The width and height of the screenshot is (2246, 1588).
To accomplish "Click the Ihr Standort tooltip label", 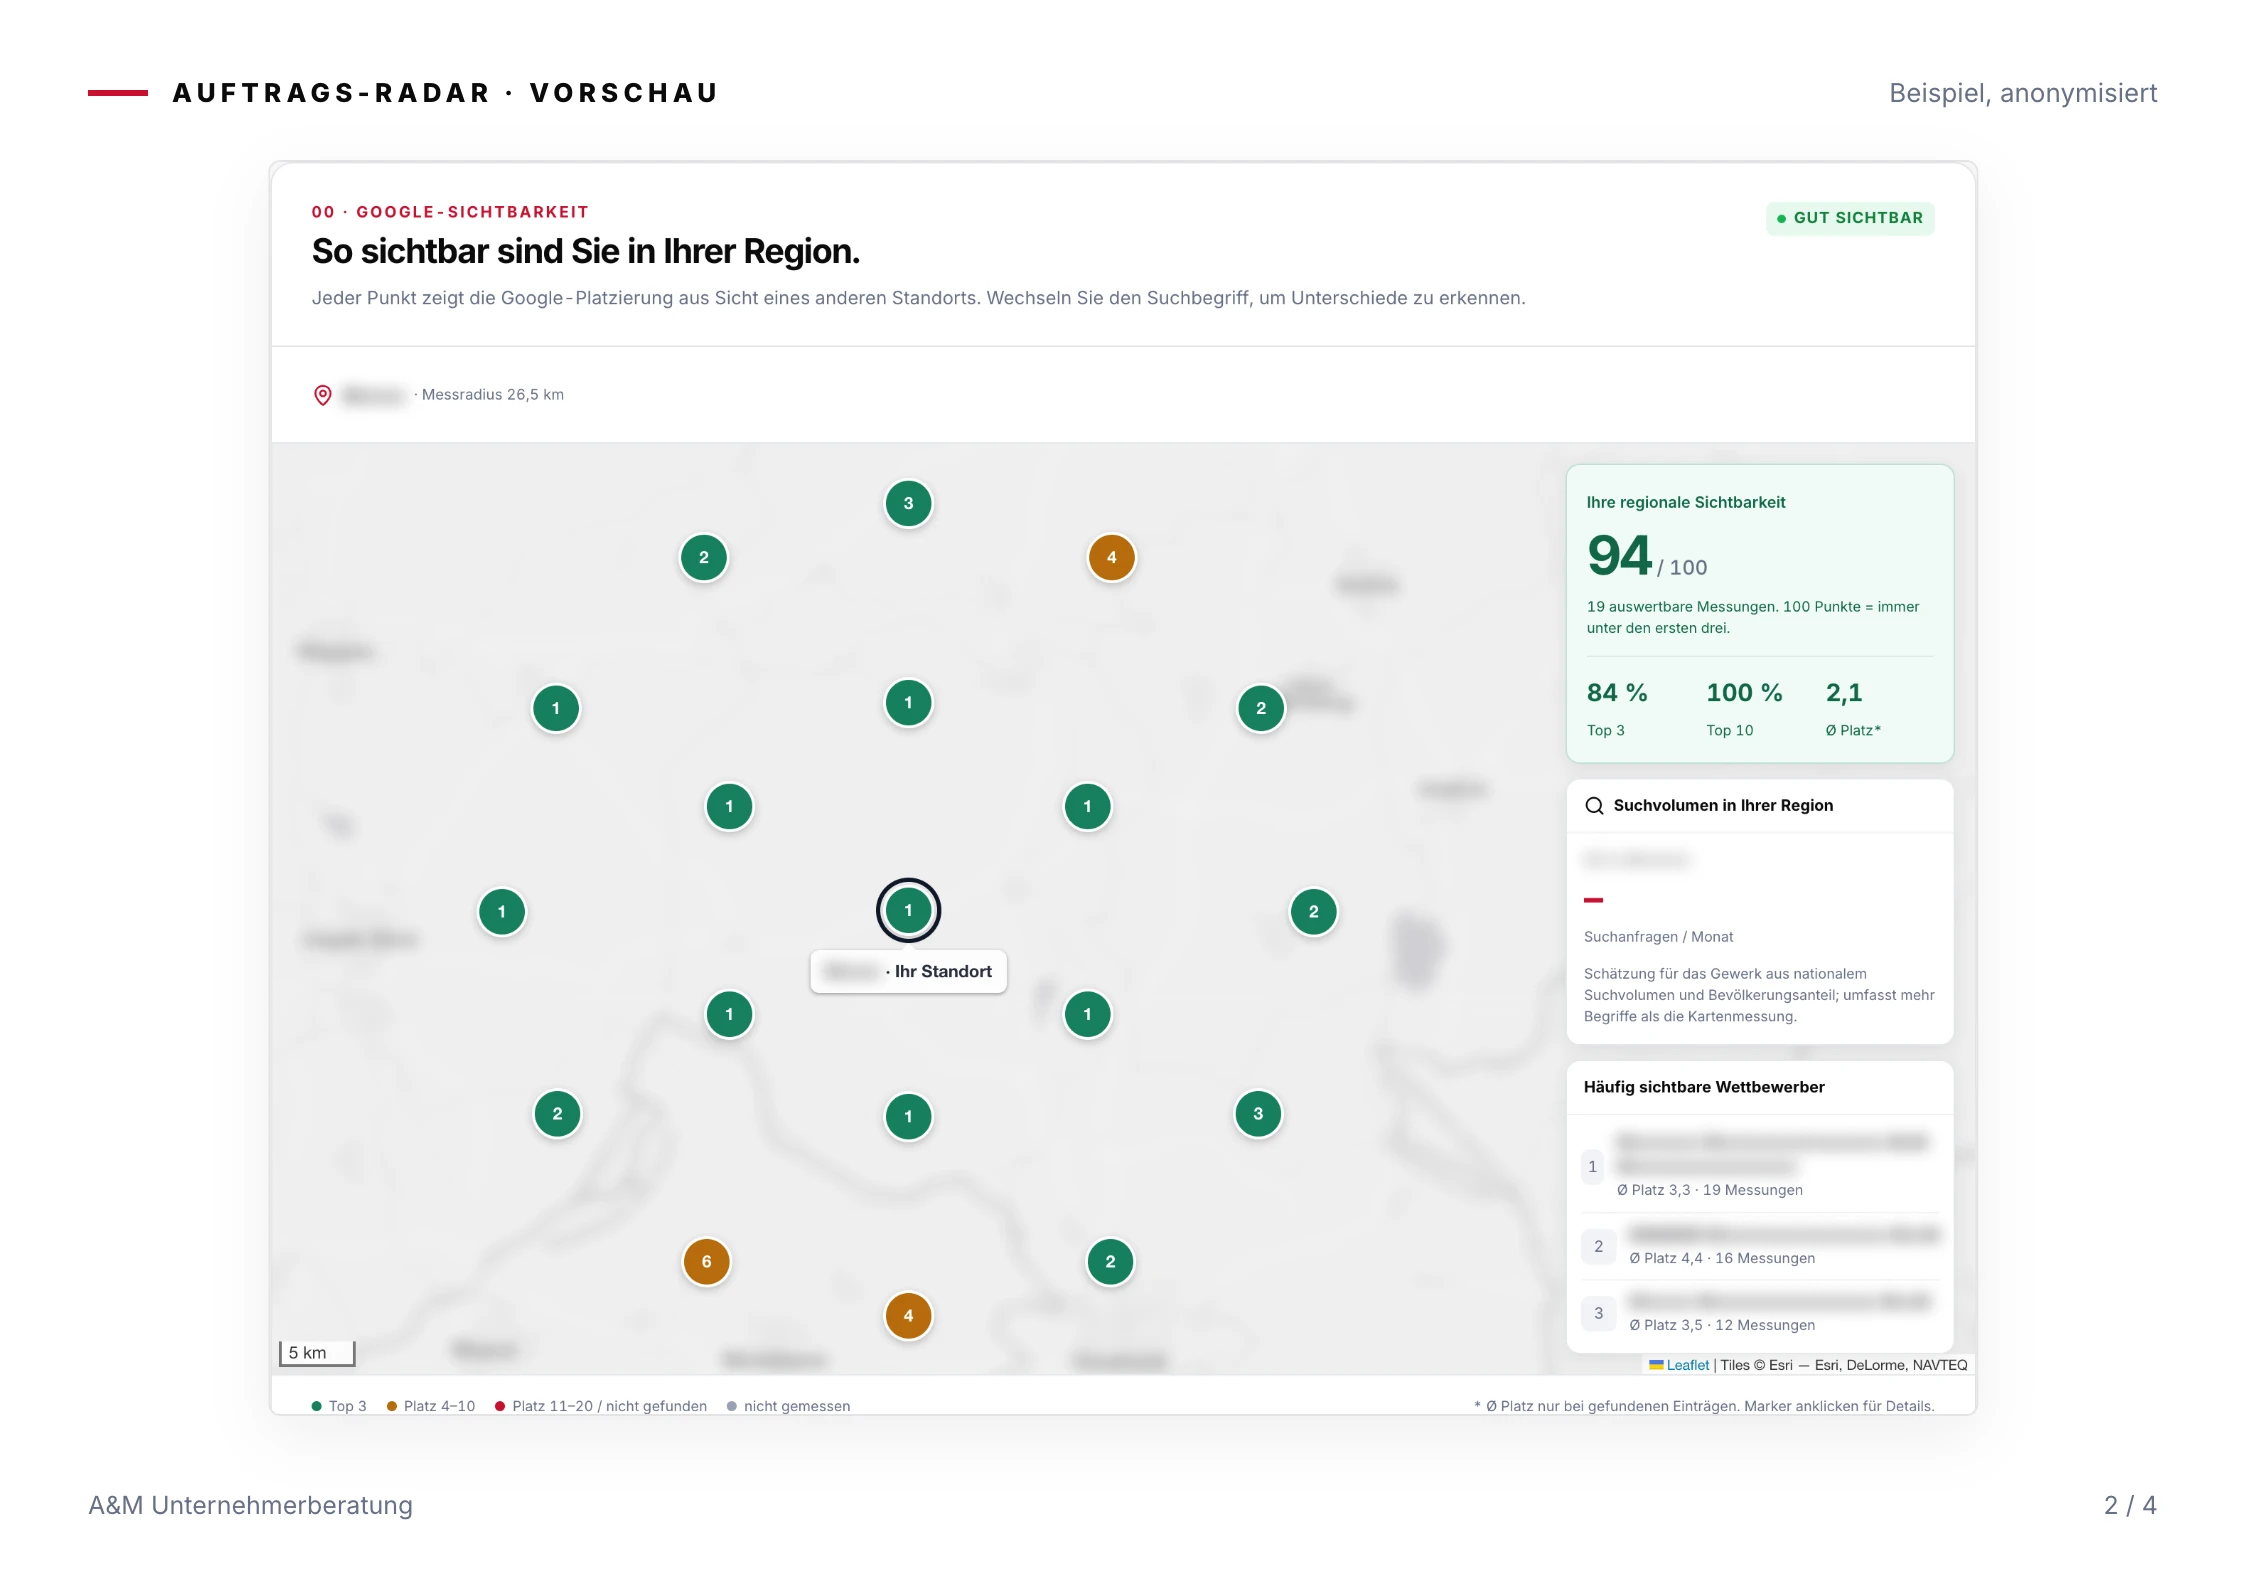I will (908, 971).
